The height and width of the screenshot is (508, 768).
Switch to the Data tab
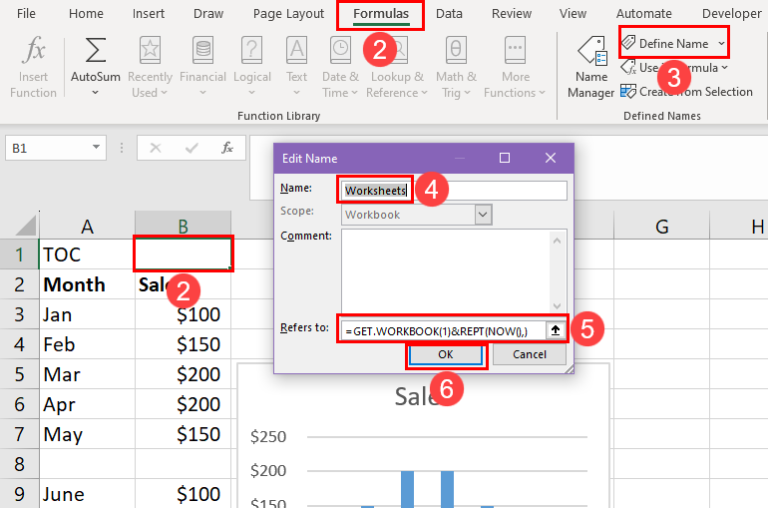pyautogui.click(x=449, y=14)
